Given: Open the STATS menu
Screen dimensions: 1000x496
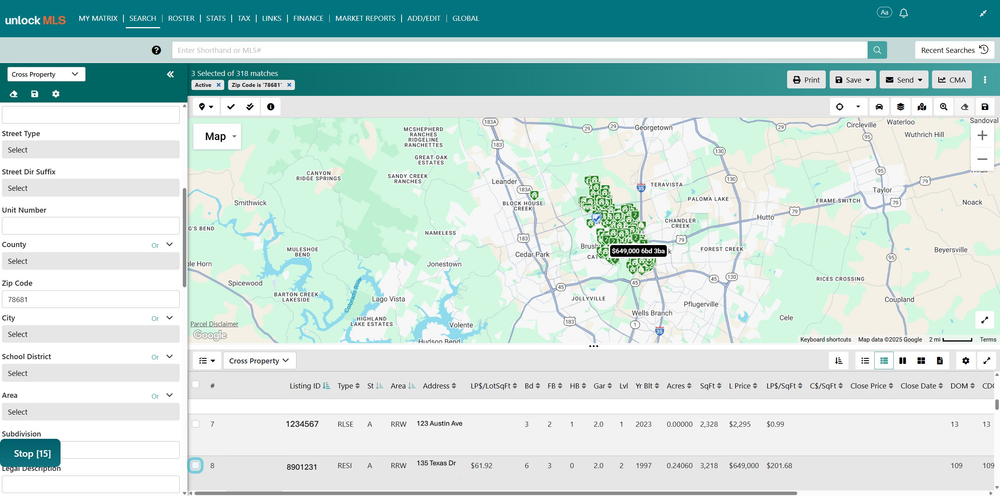Looking at the screenshot, I should (216, 18).
